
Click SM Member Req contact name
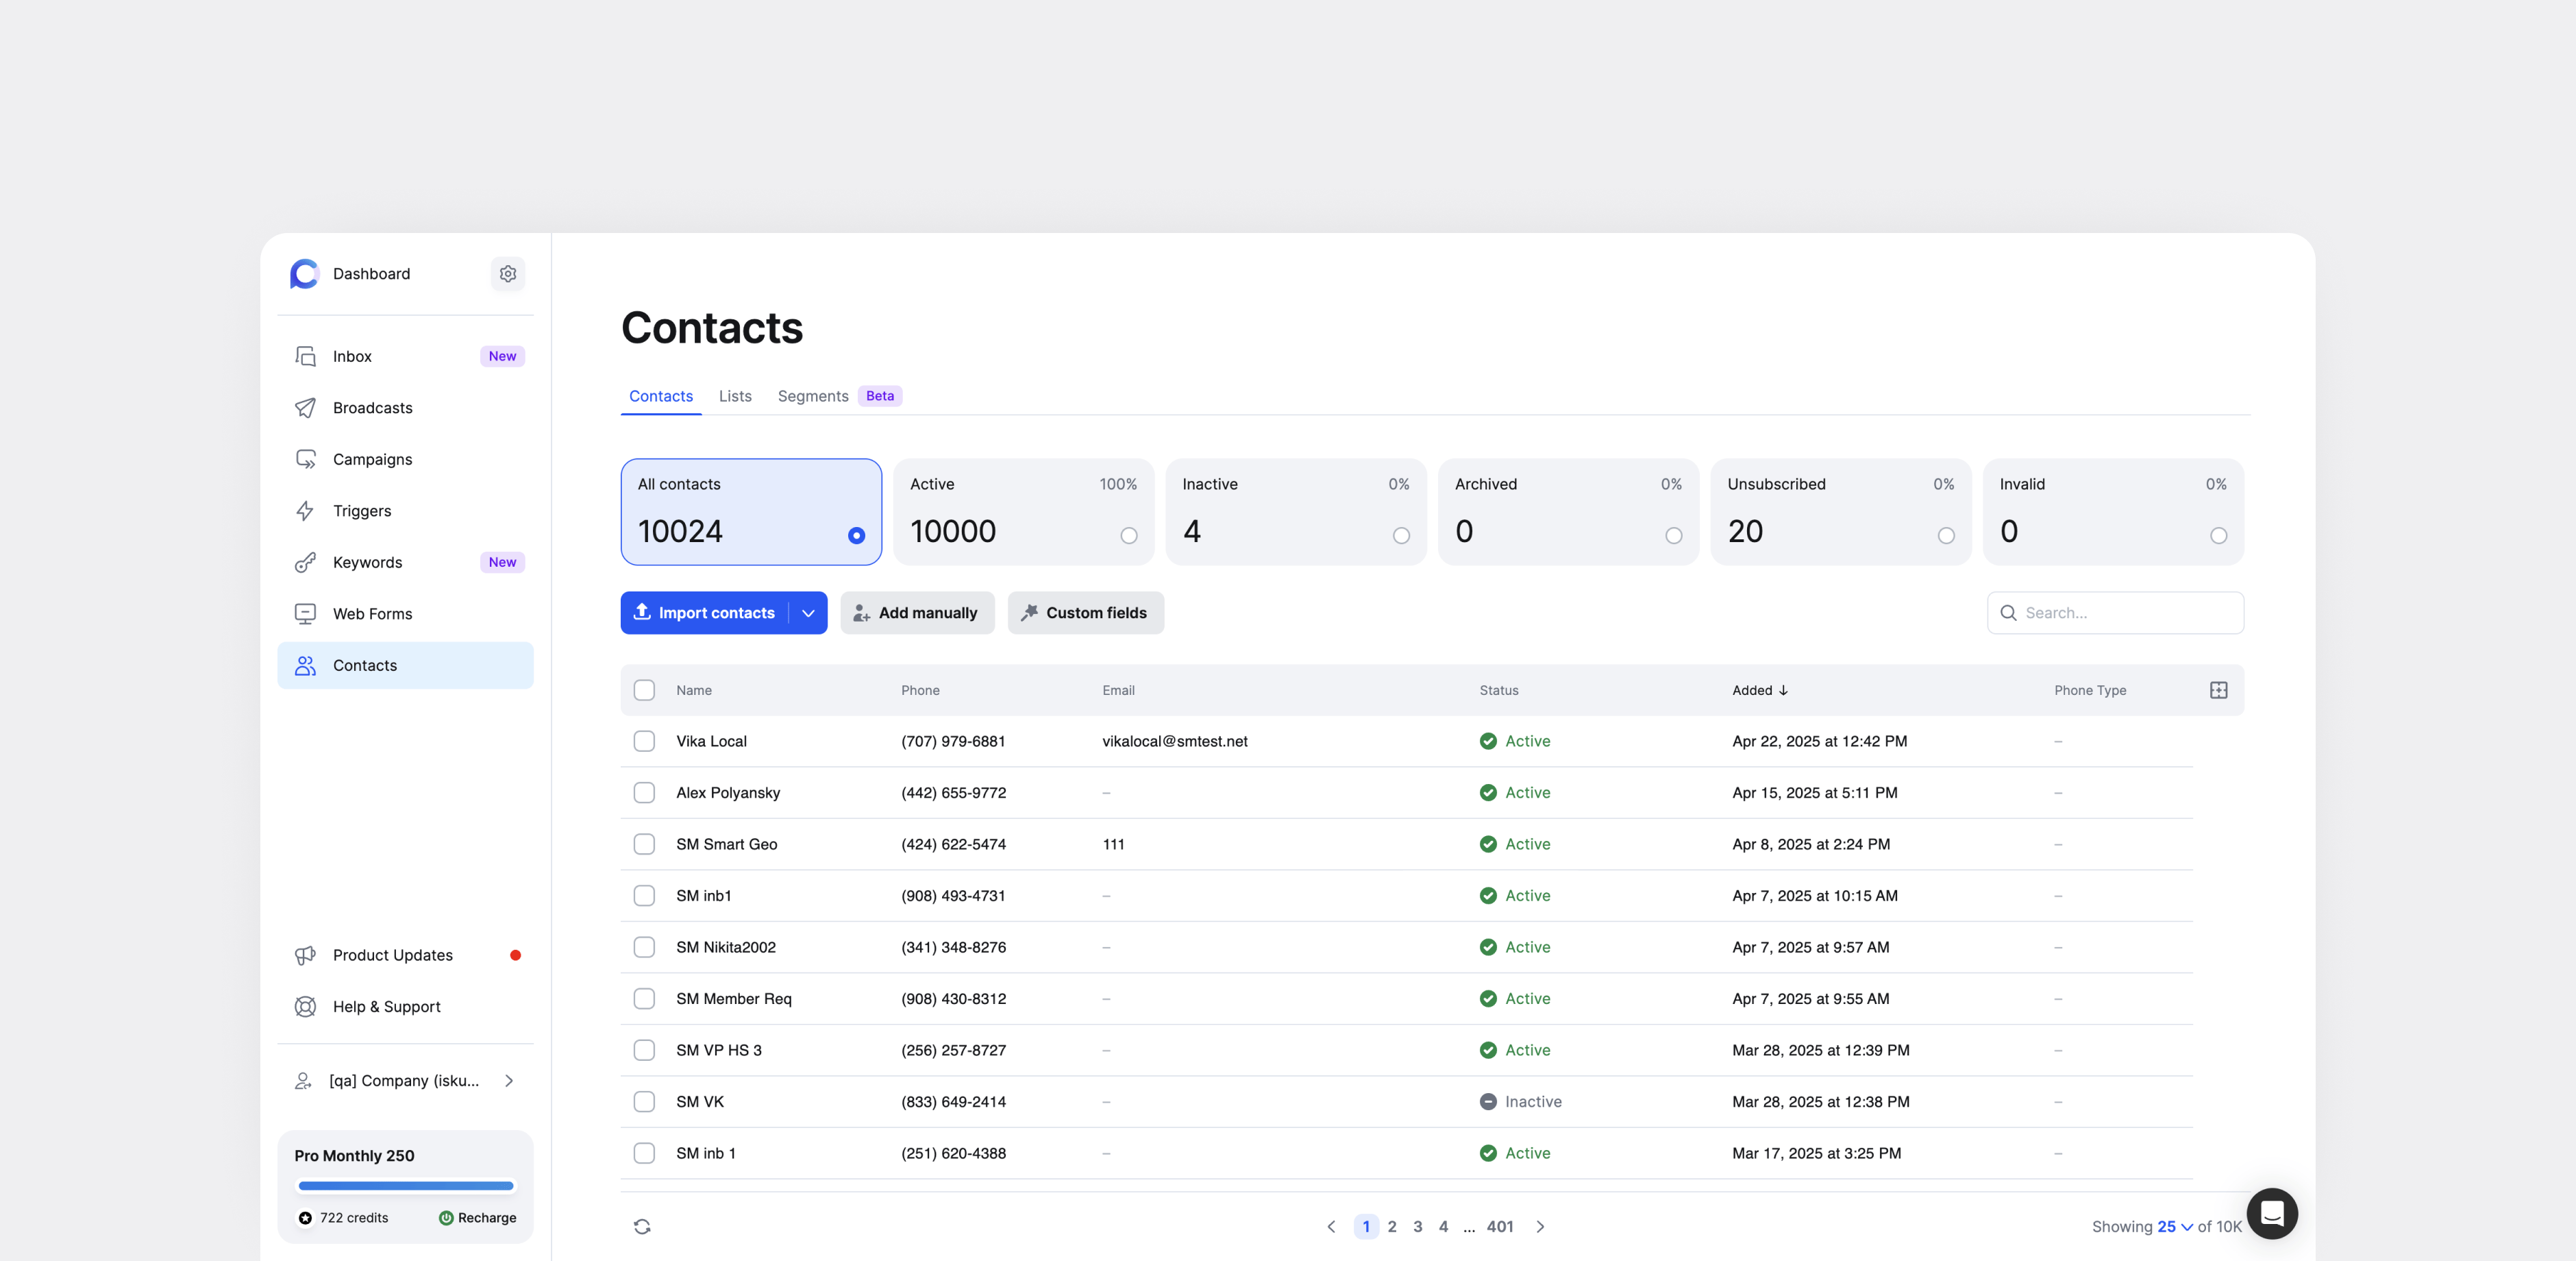point(733,999)
